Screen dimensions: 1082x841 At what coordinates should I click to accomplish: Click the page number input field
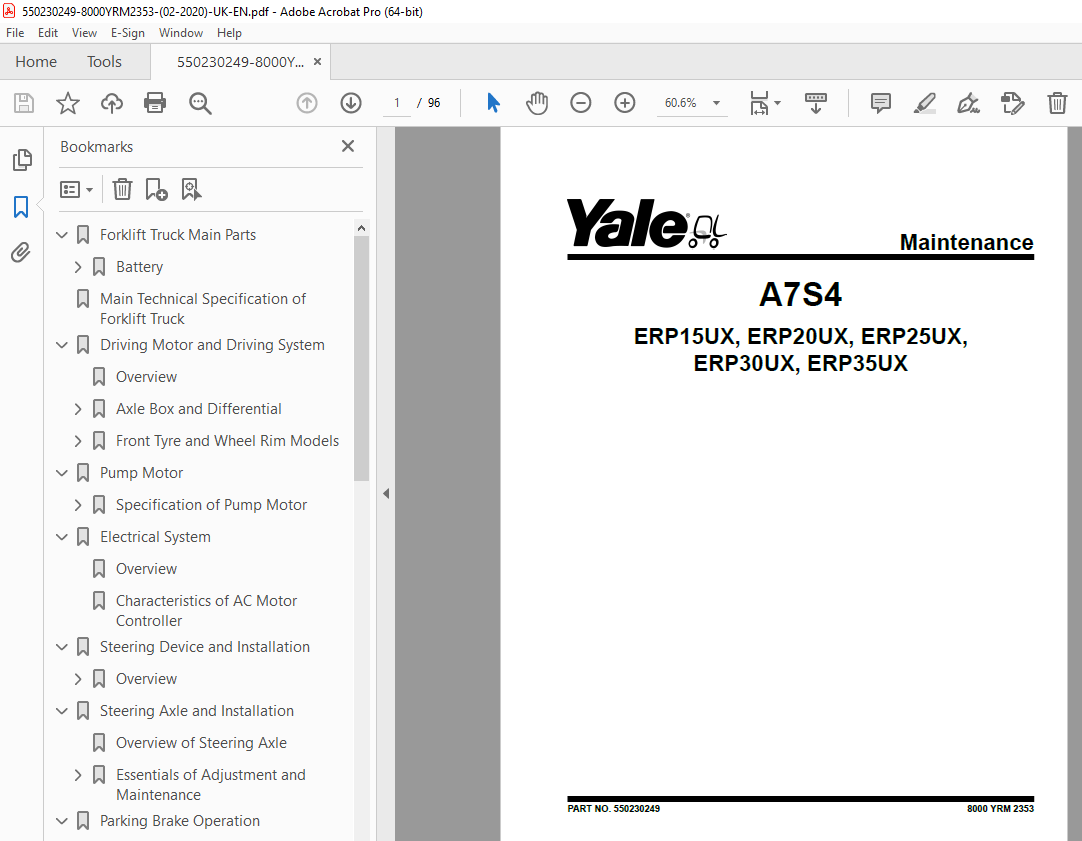(397, 103)
